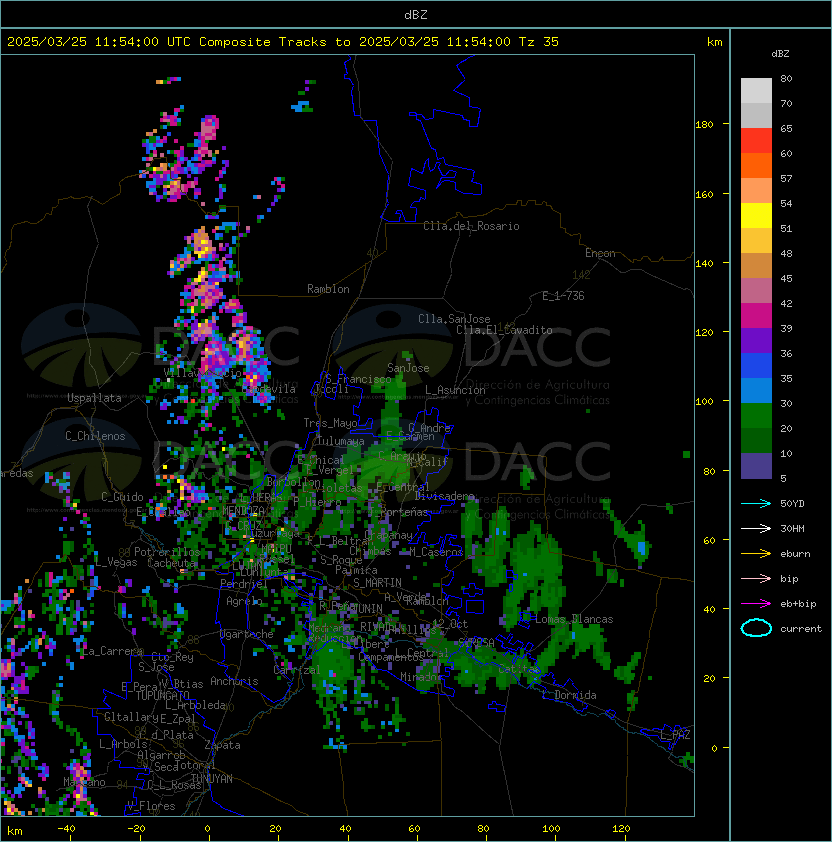The height and width of the screenshot is (842, 832).
Task: Click the 'current' legend label
Action: point(801,629)
